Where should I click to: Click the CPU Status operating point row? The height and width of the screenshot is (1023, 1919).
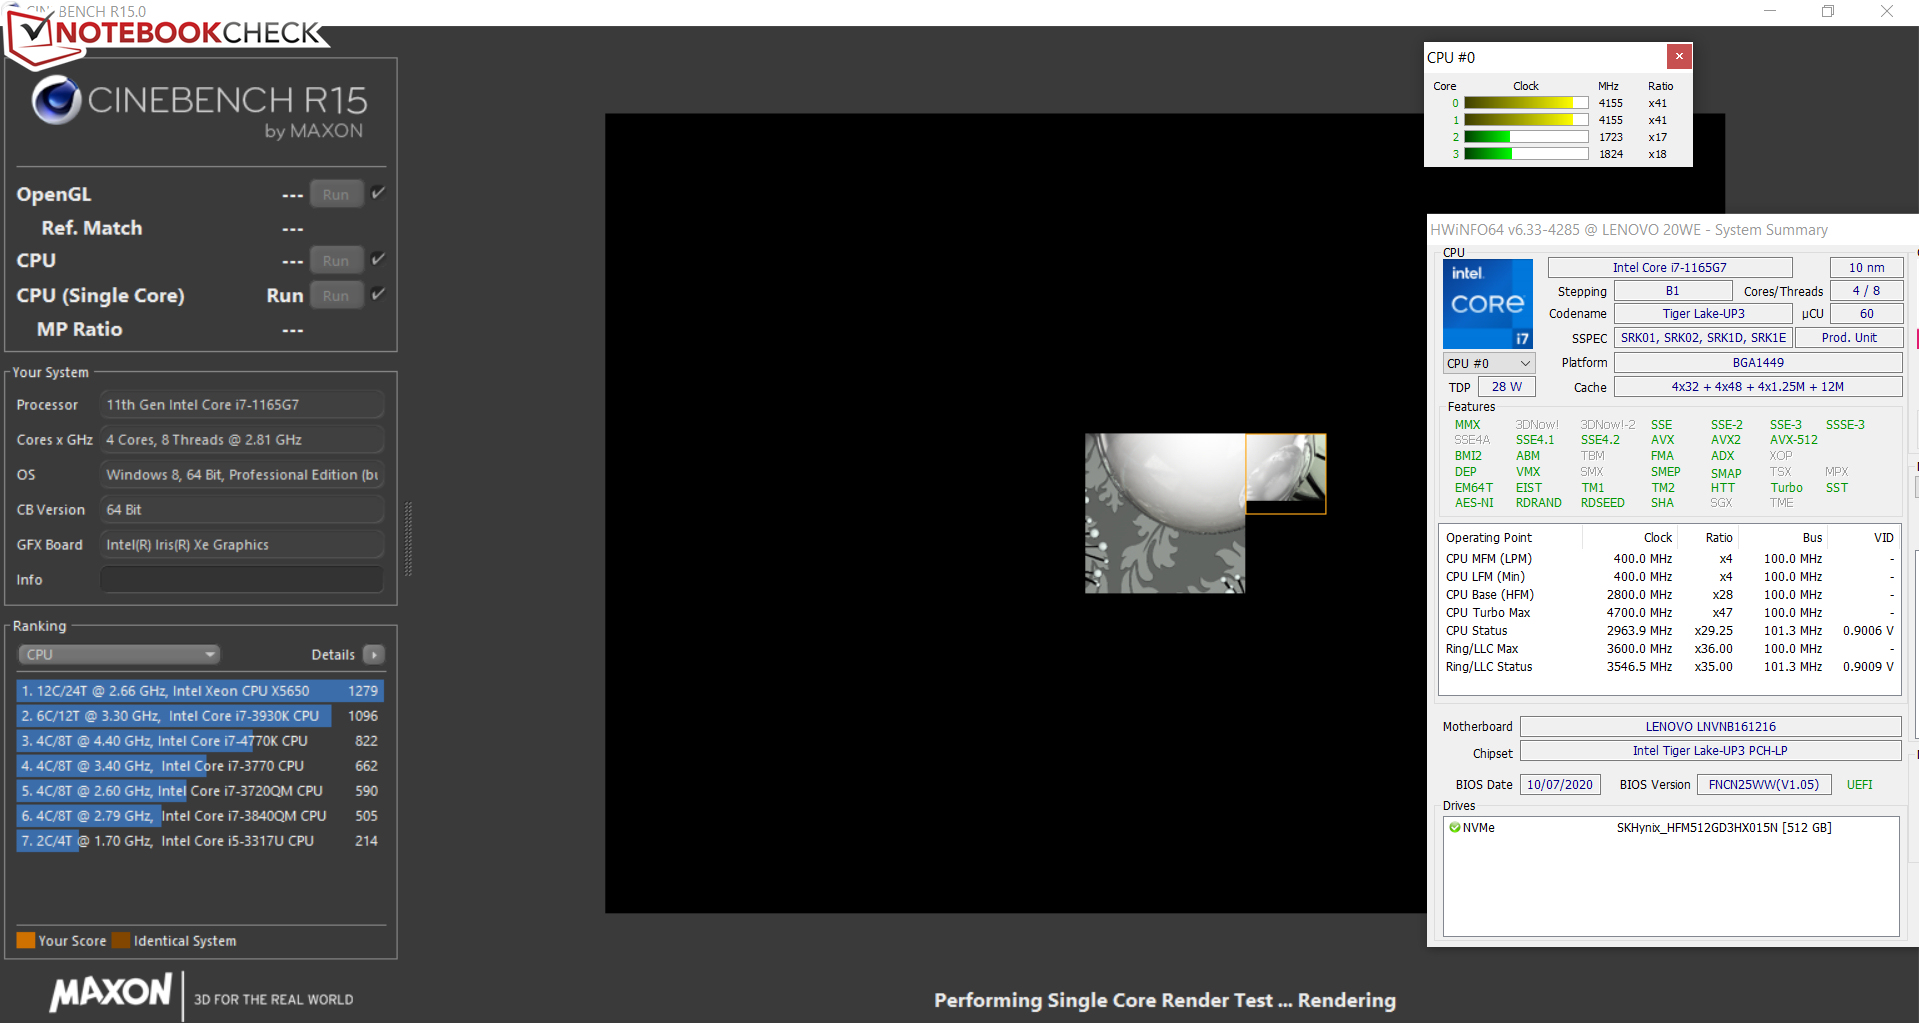[1670, 631]
